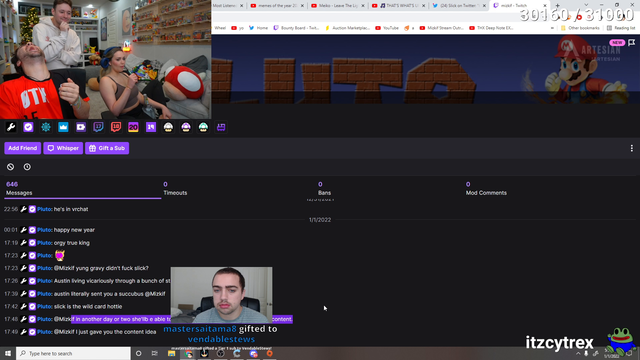Click the timeout clock icon
The height and width of the screenshot is (360, 640).
pyautogui.click(x=27, y=167)
